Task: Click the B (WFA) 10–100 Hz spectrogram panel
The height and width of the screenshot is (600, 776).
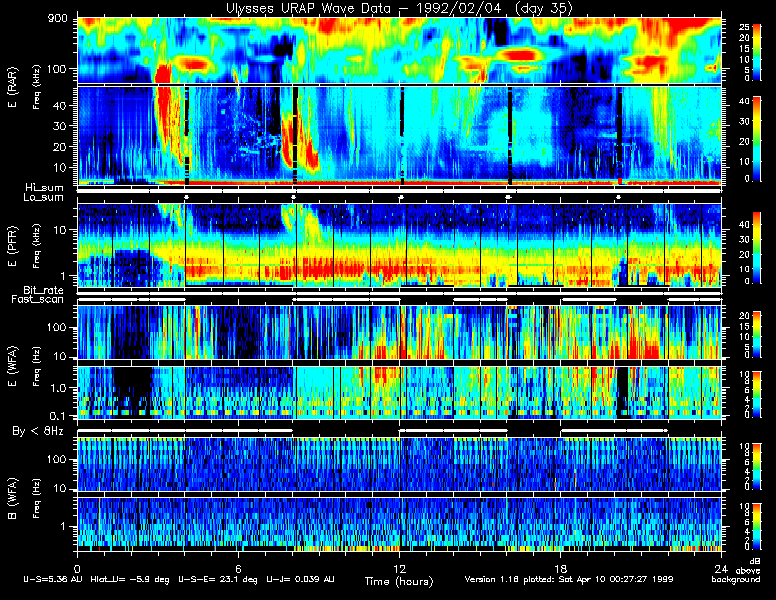Action: [x=399, y=464]
